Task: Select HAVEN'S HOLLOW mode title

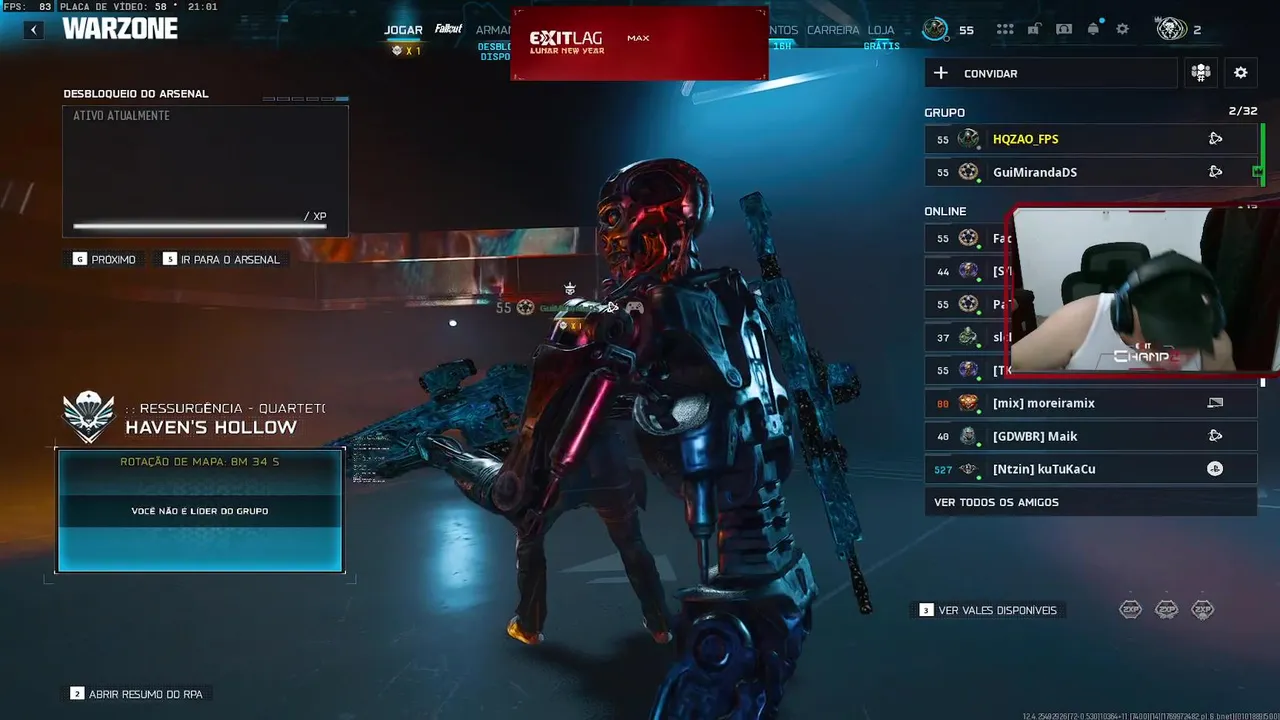Action: click(211, 427)
